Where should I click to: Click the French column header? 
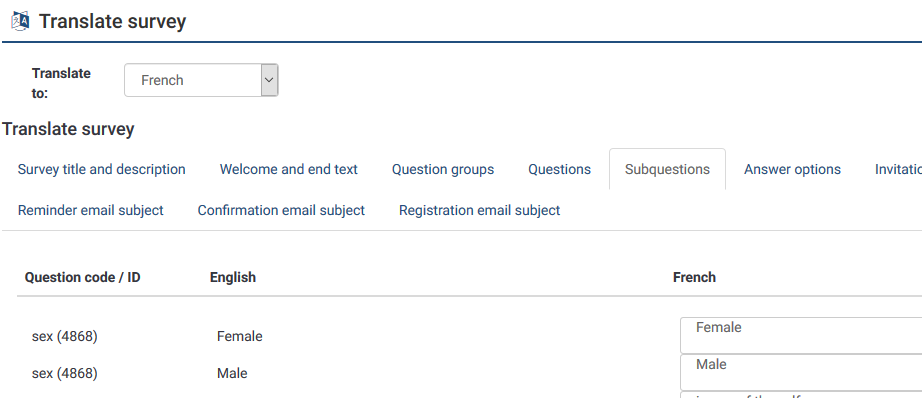[x=694, y=277]
